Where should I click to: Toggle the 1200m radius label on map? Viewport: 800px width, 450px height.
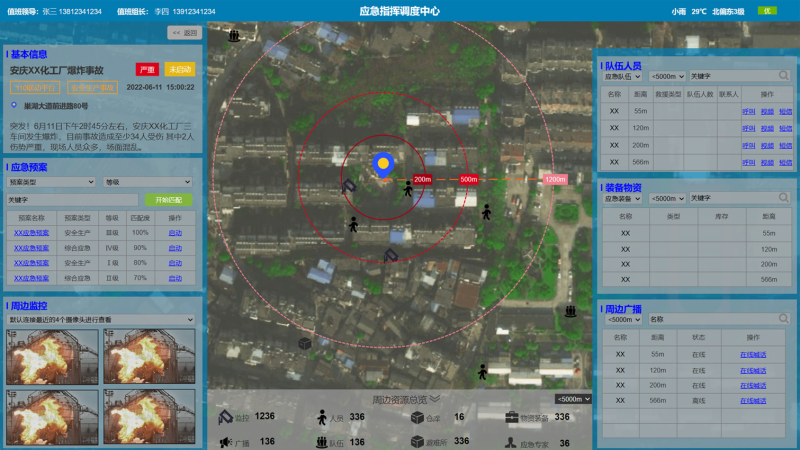(555, 179)
